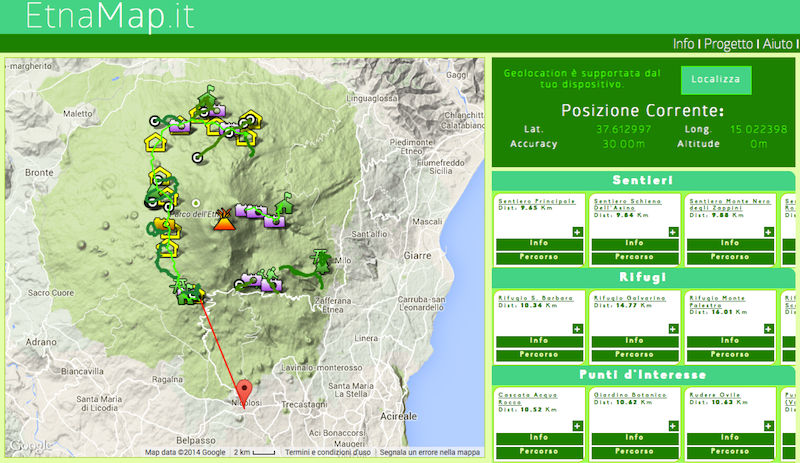Show Percorso for Rudere Ovile
This screenshot has width=800, height=463.
[x=730, y=451]
